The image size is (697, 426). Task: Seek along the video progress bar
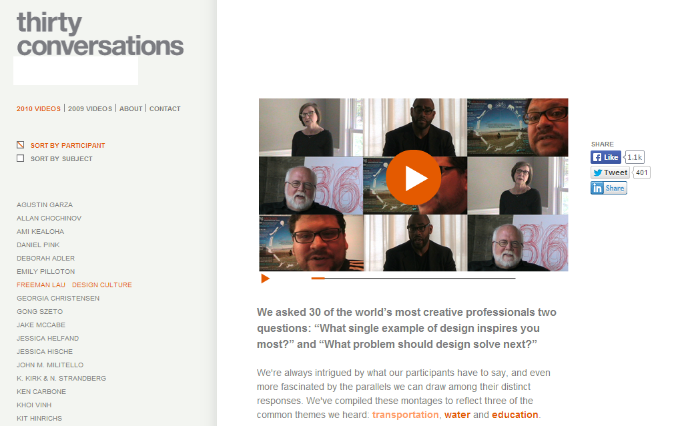tap(413, 278)
